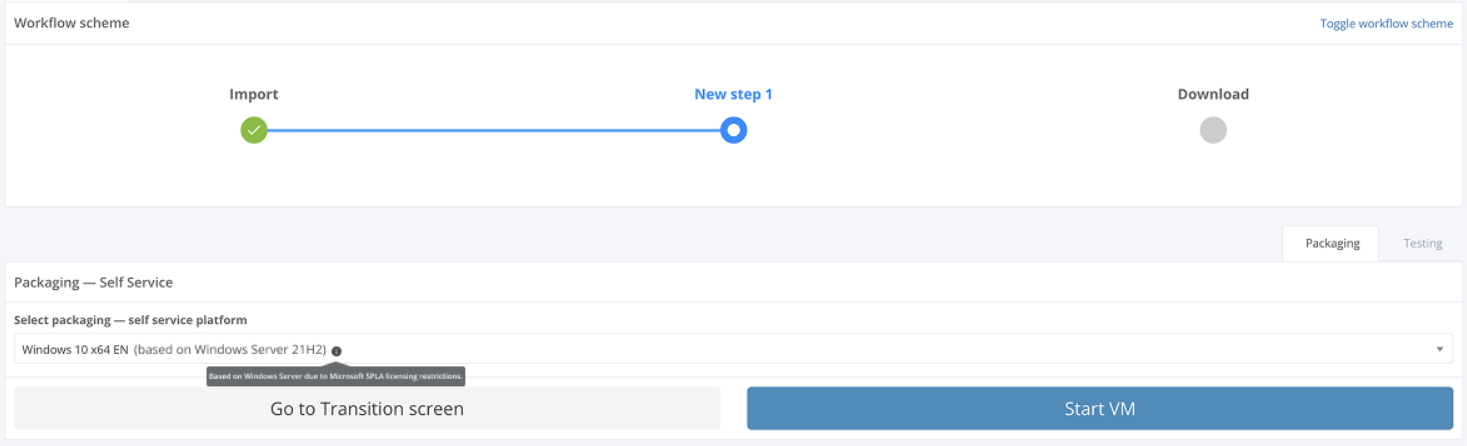Click the SPLA licensing restrictions tooltip

point(336,377)
